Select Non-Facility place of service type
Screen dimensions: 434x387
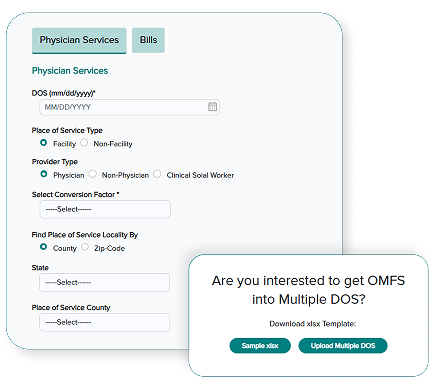pos(84,143)
